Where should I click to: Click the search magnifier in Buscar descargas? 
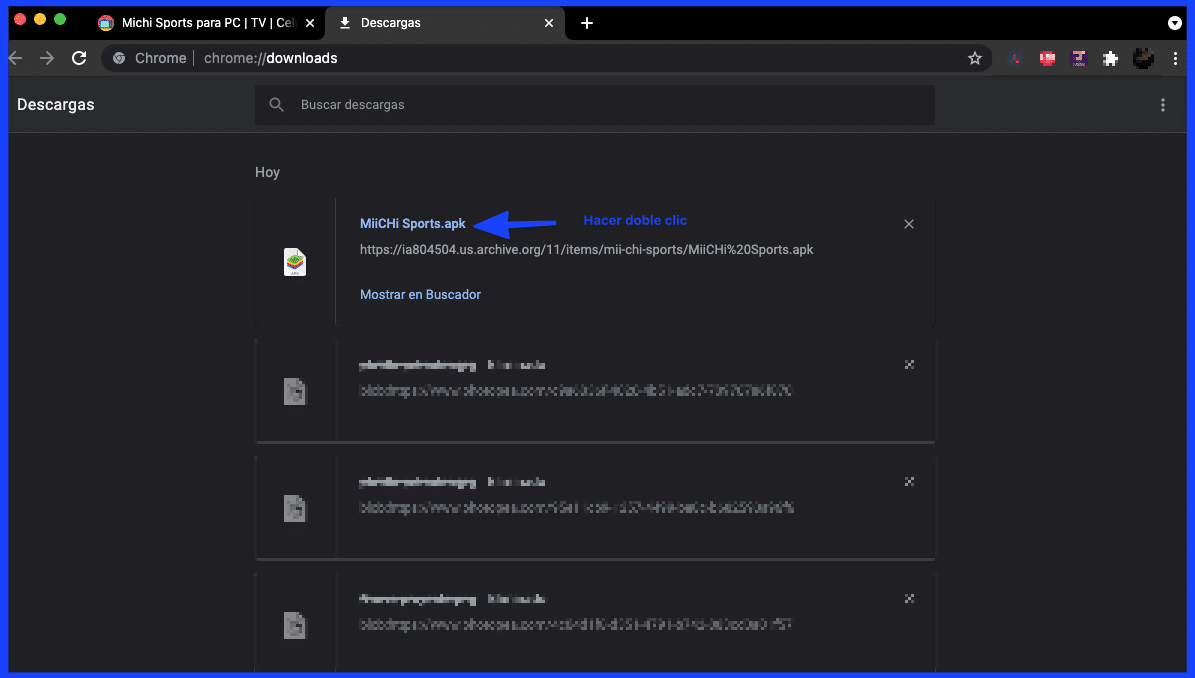pyautogui.click(x=276, y=104)
